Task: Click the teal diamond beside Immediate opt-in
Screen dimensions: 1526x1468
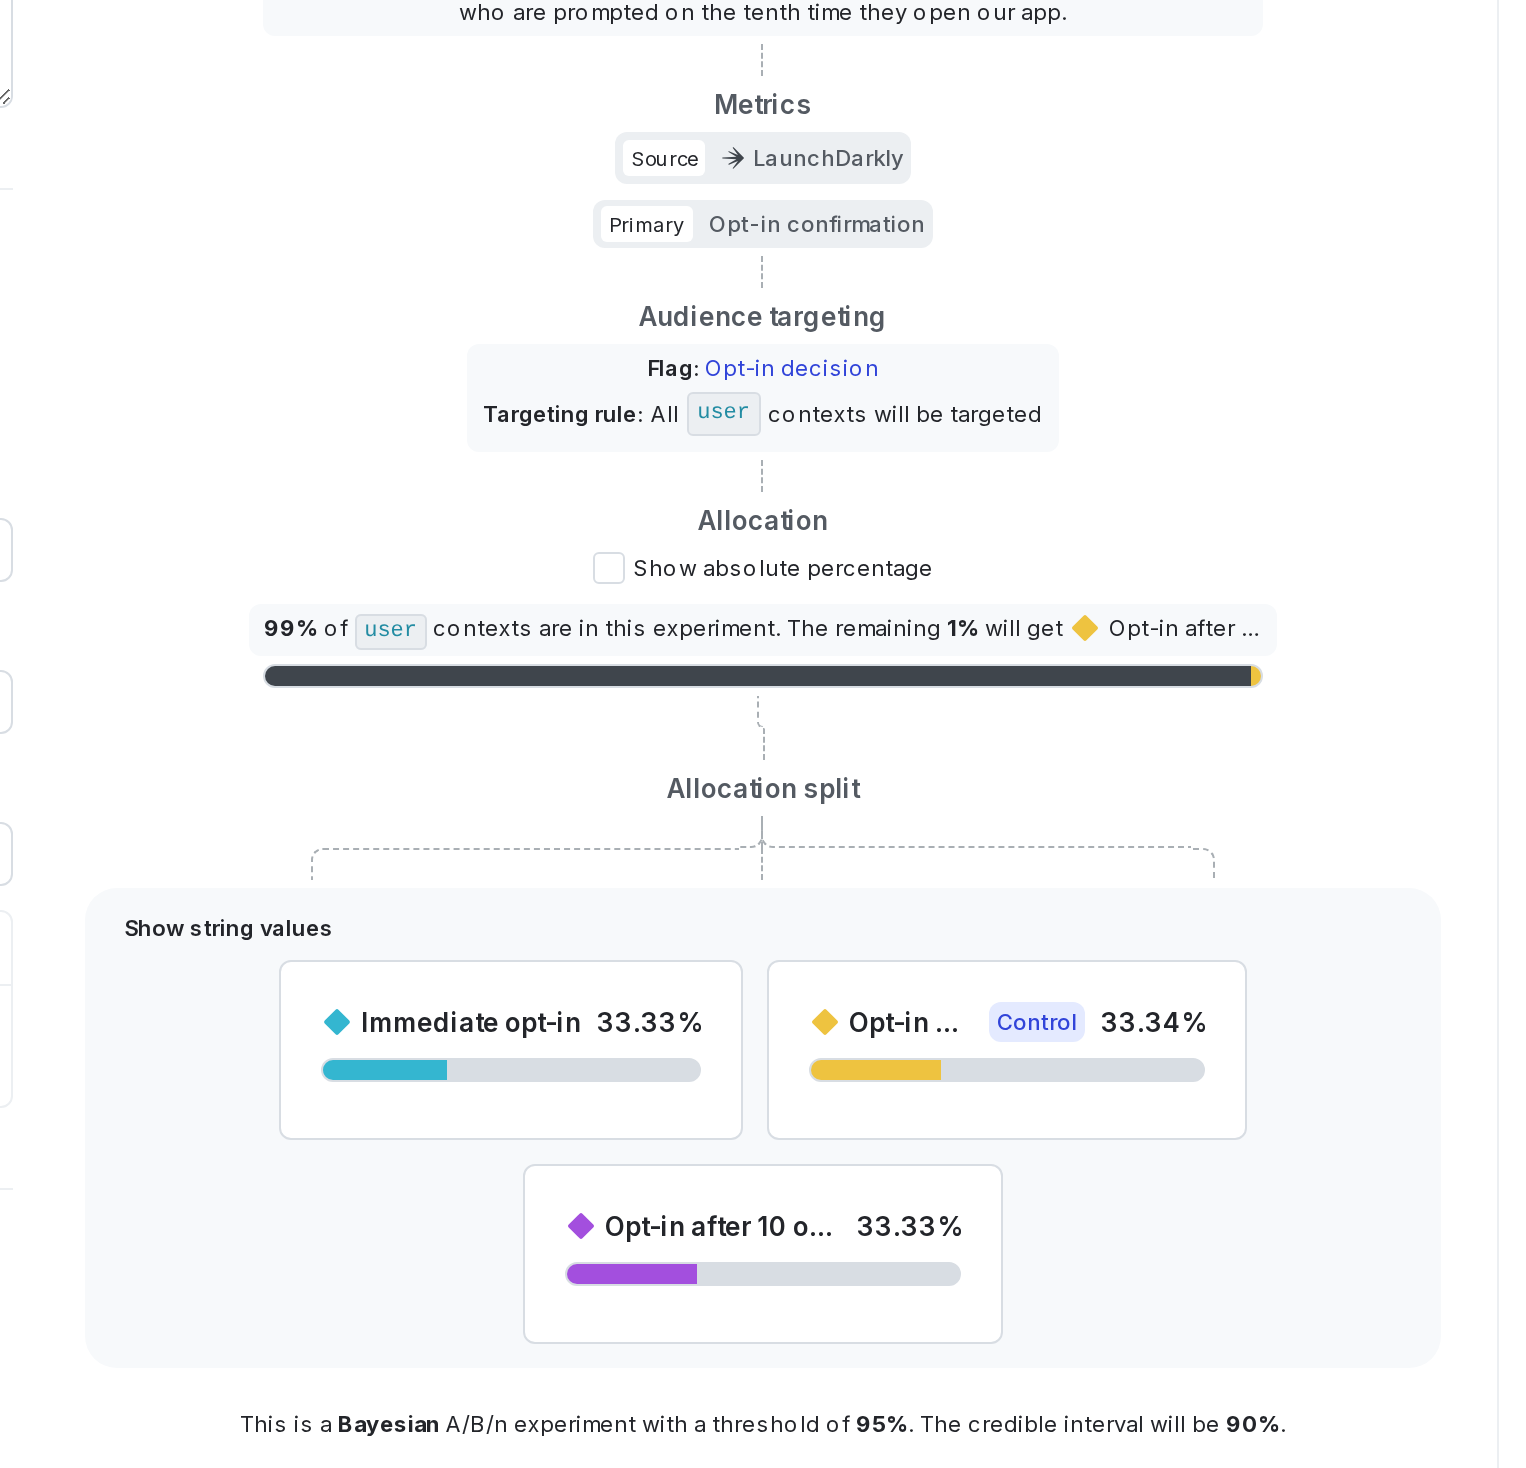Action: point(338,1022)
